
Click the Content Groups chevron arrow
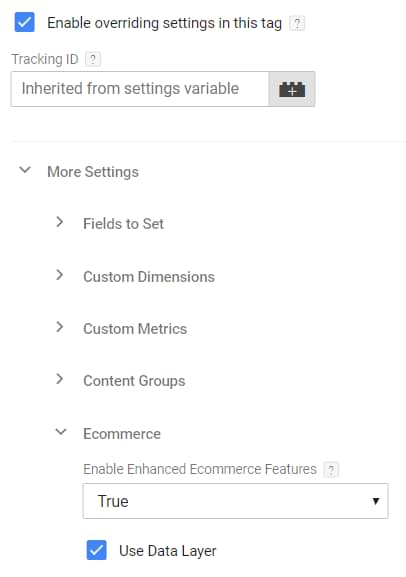(60, 379)
